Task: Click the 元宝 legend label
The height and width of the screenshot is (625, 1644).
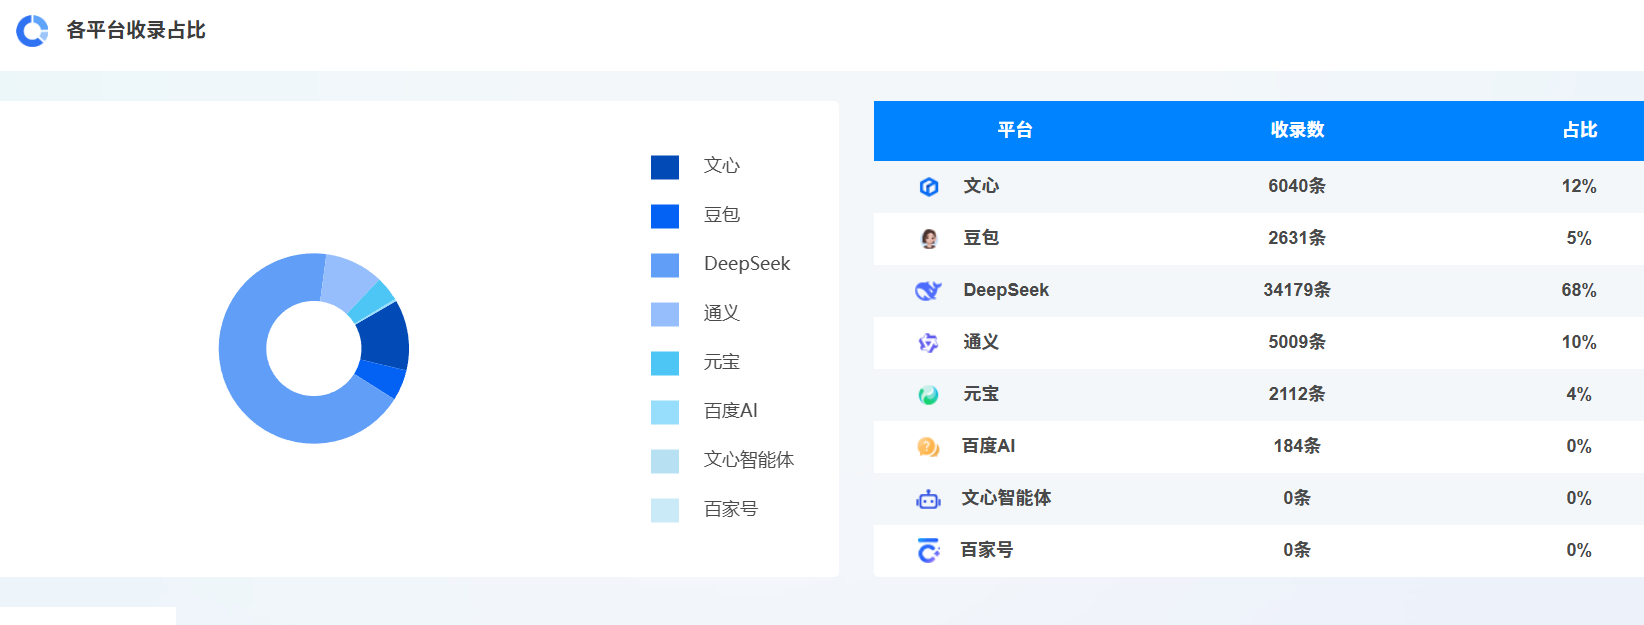Action: click(722, 362)
